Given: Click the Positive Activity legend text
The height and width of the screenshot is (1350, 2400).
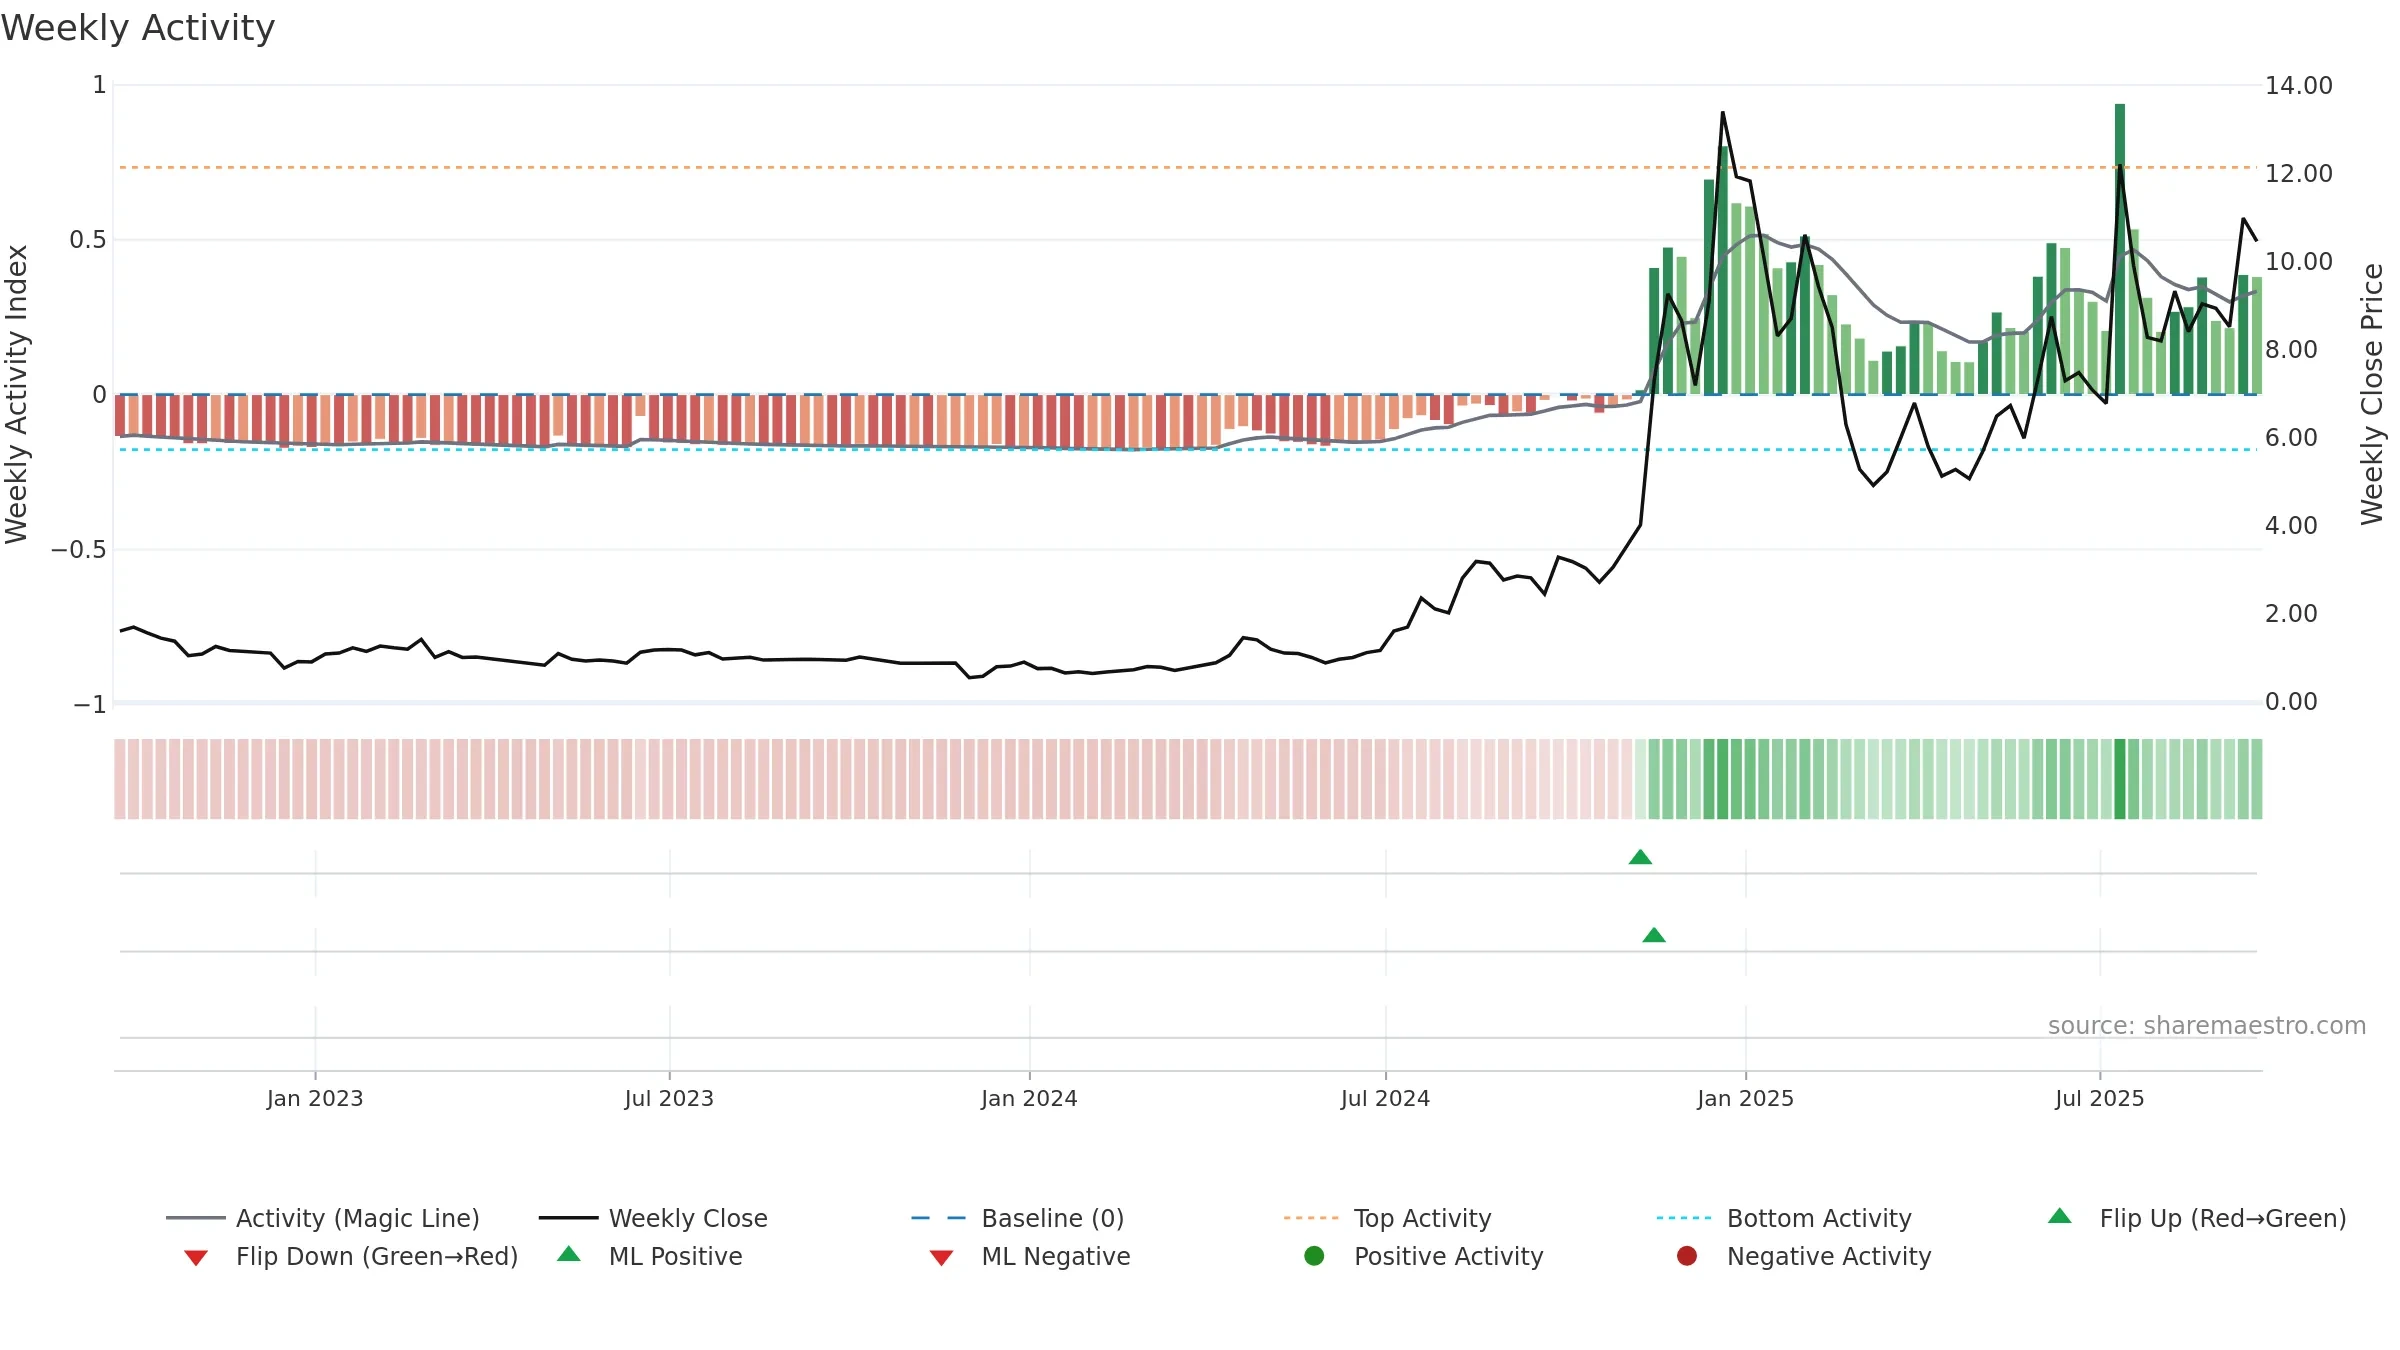Looking at the screenshot, I should coord(1448,1256).
